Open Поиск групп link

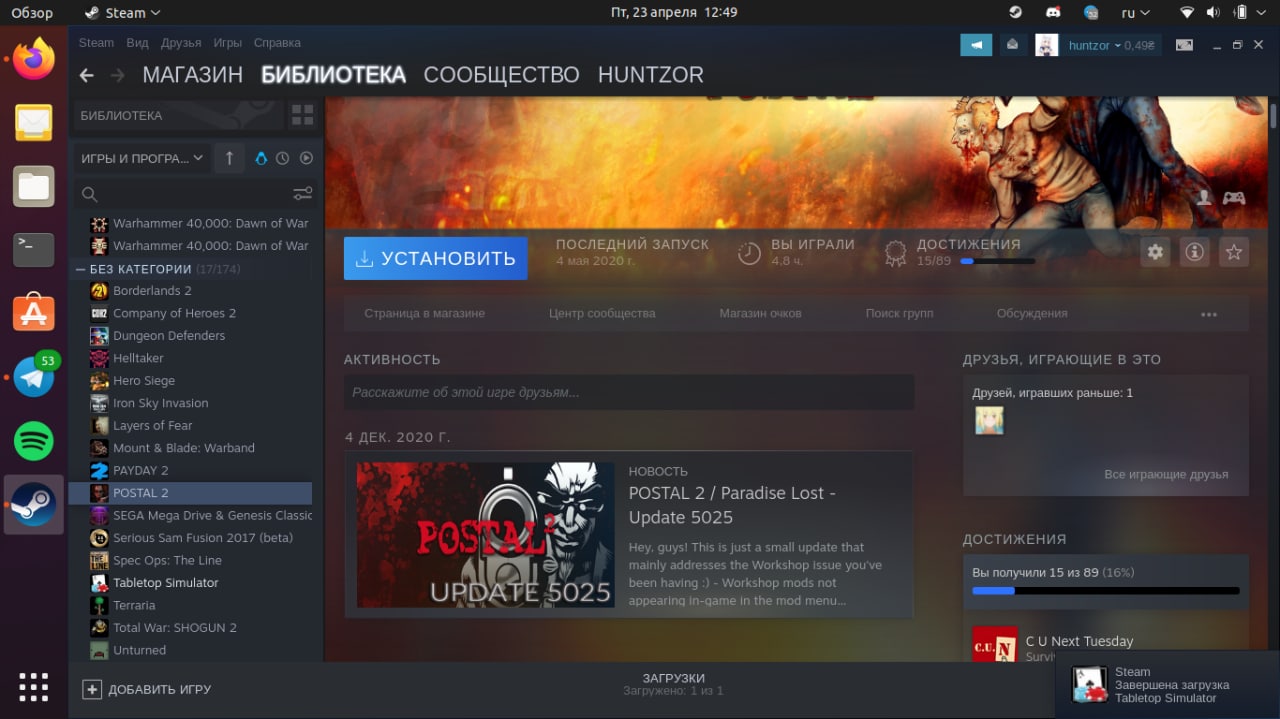[x=899, y=313]
